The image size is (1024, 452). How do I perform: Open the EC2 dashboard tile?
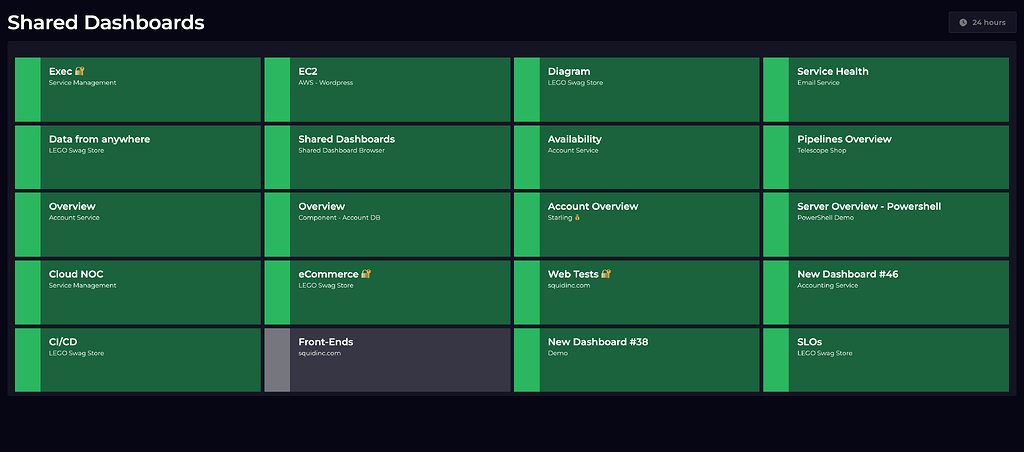click(387, 89)
